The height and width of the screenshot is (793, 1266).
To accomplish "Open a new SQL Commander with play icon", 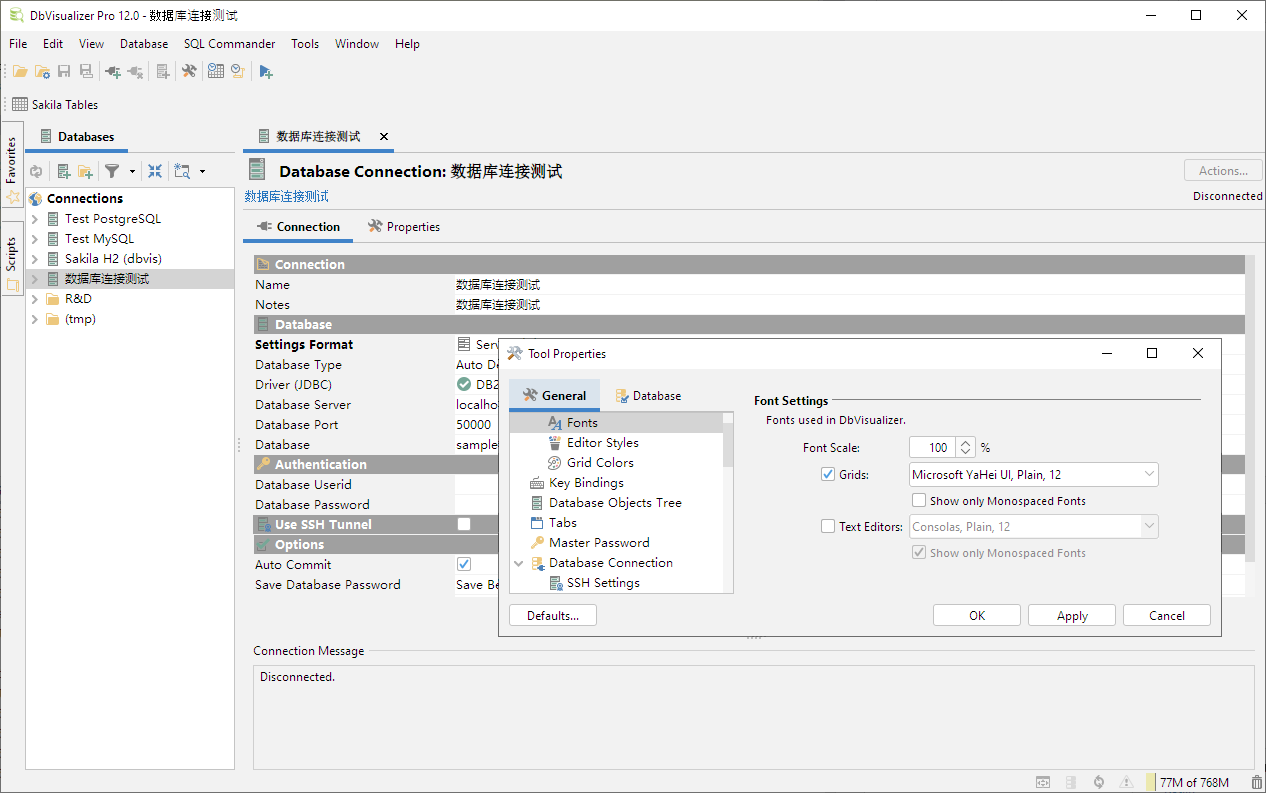I will pyautogui.click(x=265, y=71).
